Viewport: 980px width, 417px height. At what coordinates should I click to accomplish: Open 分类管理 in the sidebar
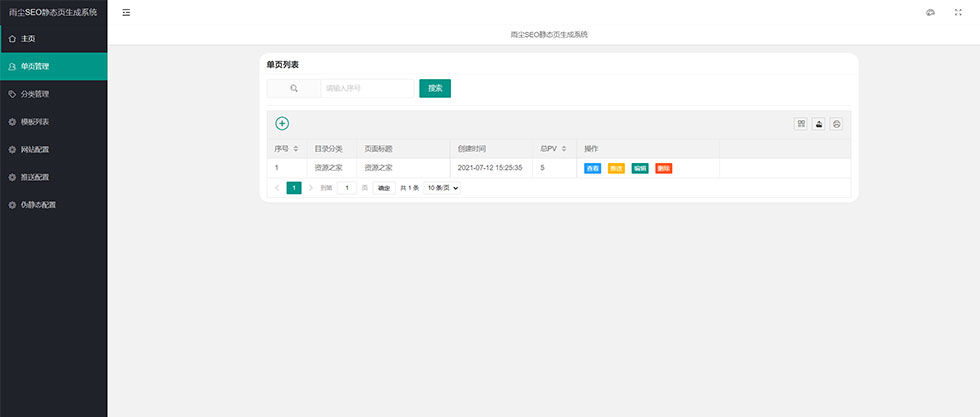(x=34, y=94)
